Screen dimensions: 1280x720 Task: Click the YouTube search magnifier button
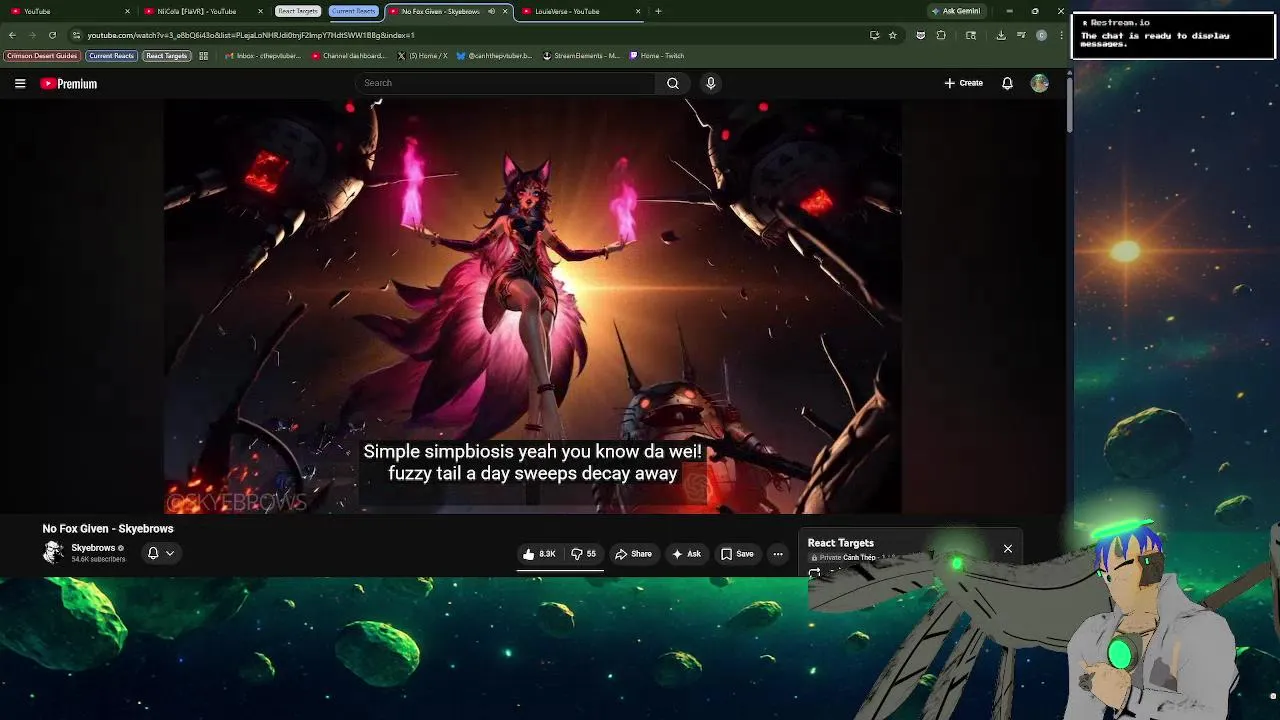(673, 83)
